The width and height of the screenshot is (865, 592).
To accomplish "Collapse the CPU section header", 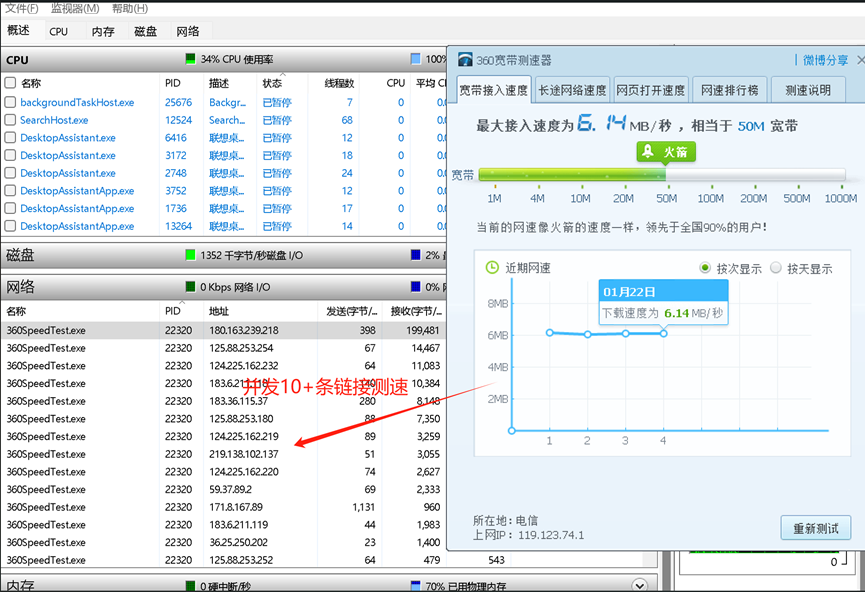I will coord(223,60).
